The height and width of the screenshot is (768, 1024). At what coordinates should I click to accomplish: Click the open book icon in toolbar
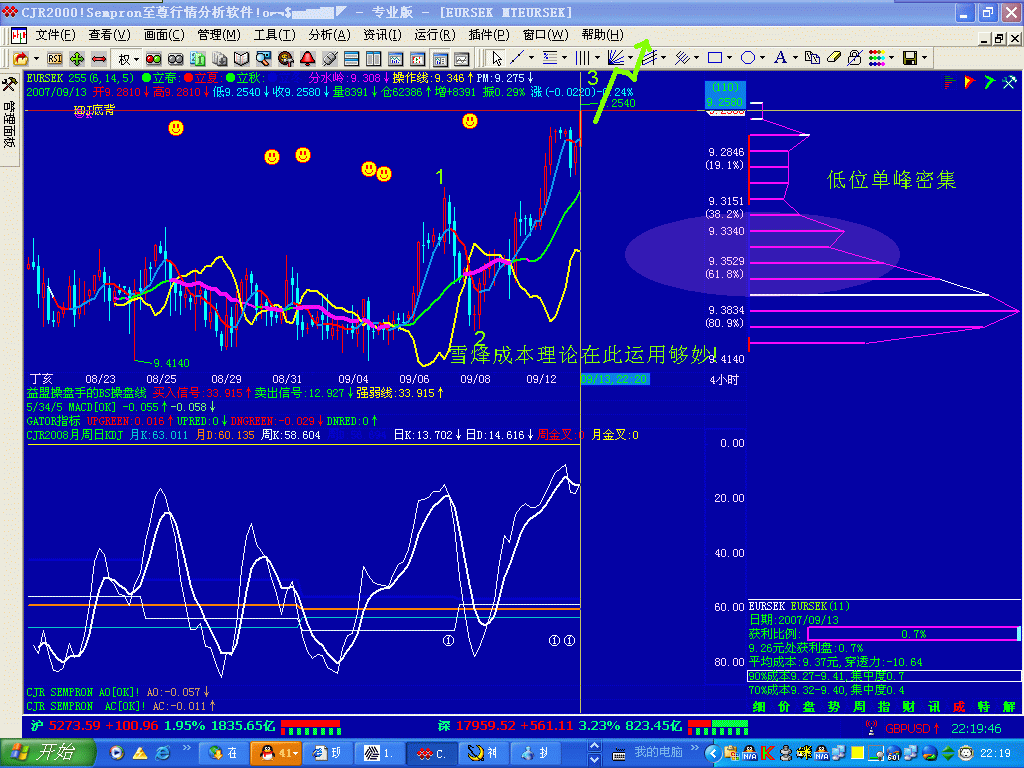[241, 59]
